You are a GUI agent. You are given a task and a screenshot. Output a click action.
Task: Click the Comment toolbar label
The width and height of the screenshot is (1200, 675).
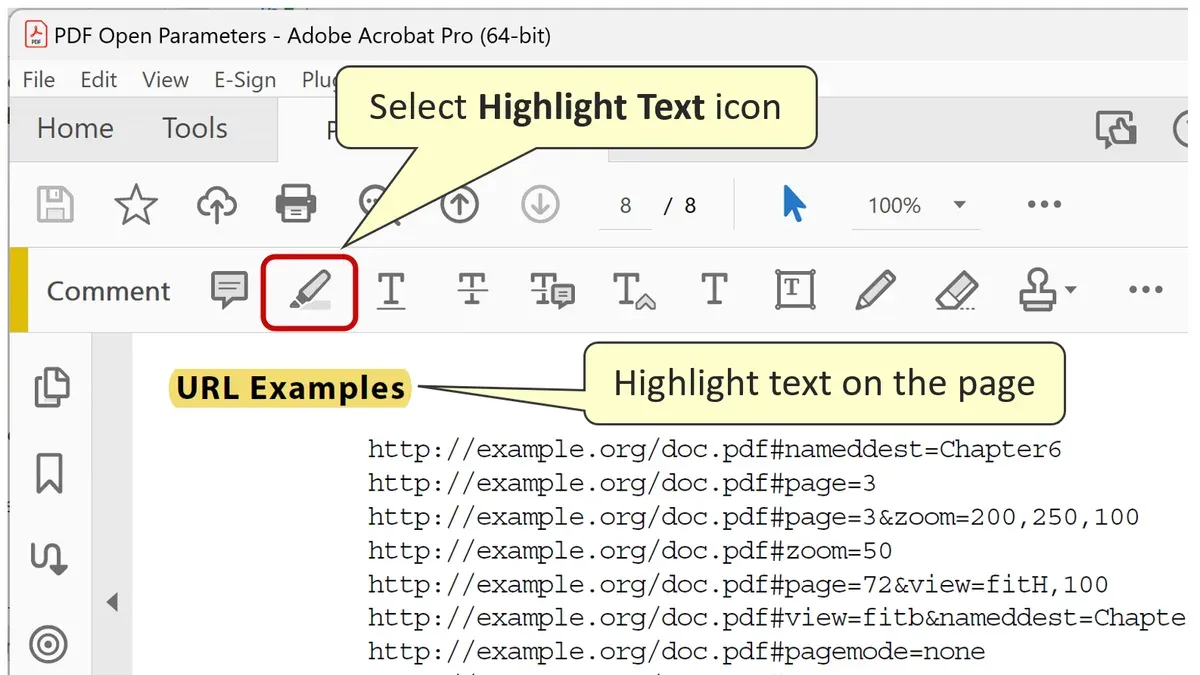109,291
